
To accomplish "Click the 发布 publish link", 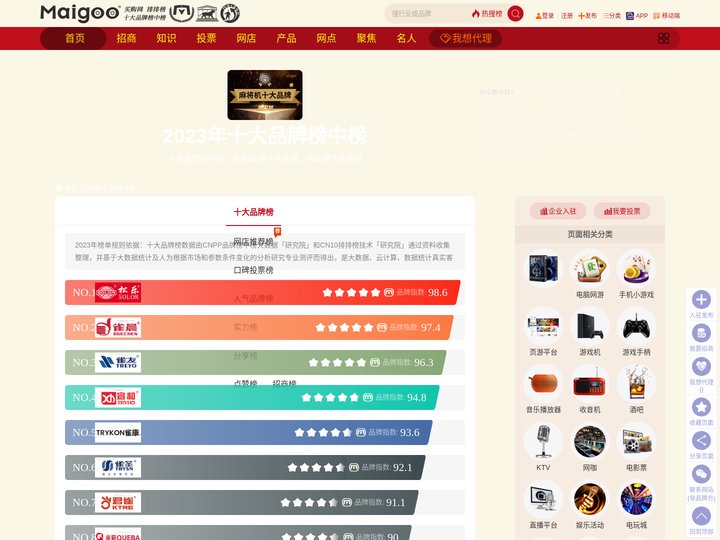I will click(587, 16).
